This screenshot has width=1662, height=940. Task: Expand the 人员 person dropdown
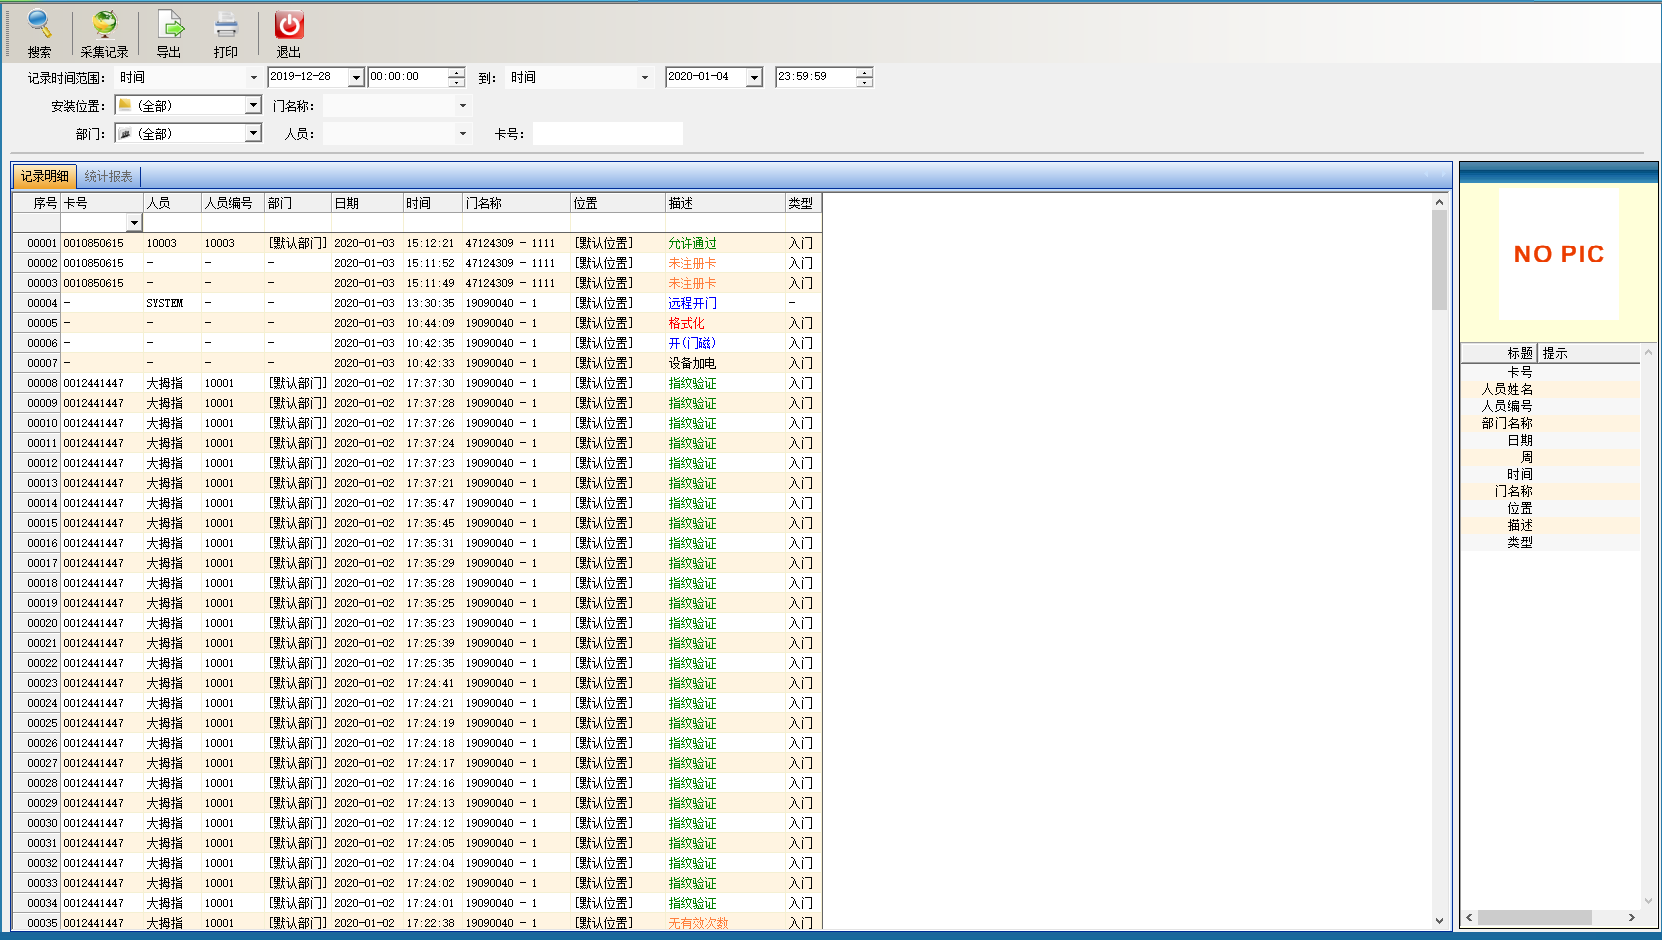click(x=462, y=133)
